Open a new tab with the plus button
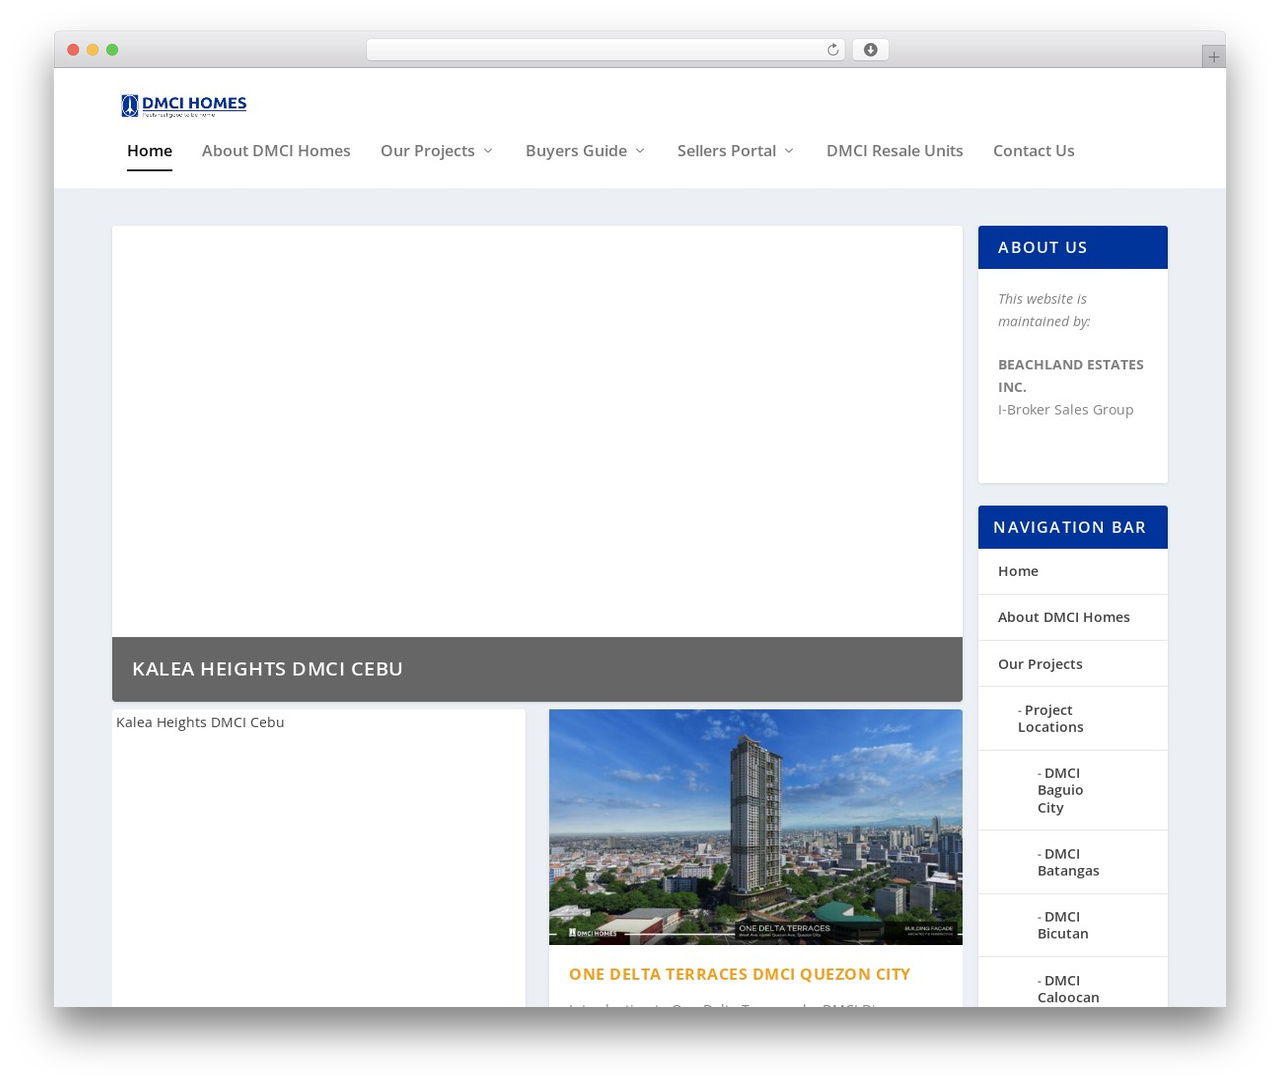 pyautogui.click(x=1213, y=57)
